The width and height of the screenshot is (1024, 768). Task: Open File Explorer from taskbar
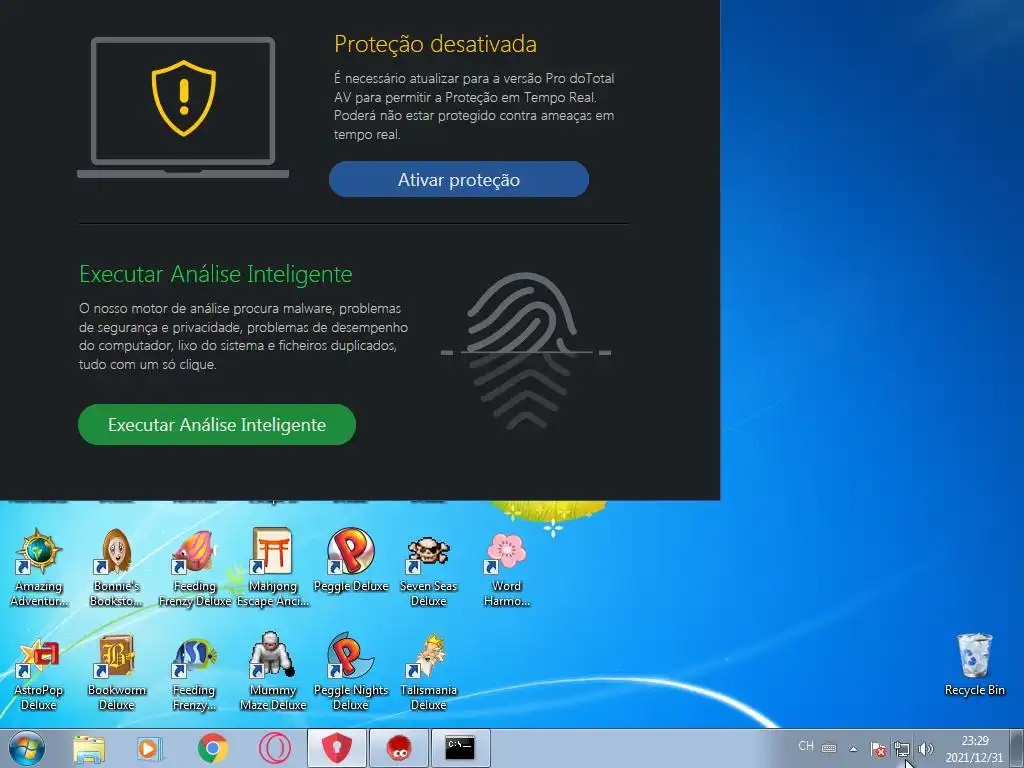(x=89, y=748)
